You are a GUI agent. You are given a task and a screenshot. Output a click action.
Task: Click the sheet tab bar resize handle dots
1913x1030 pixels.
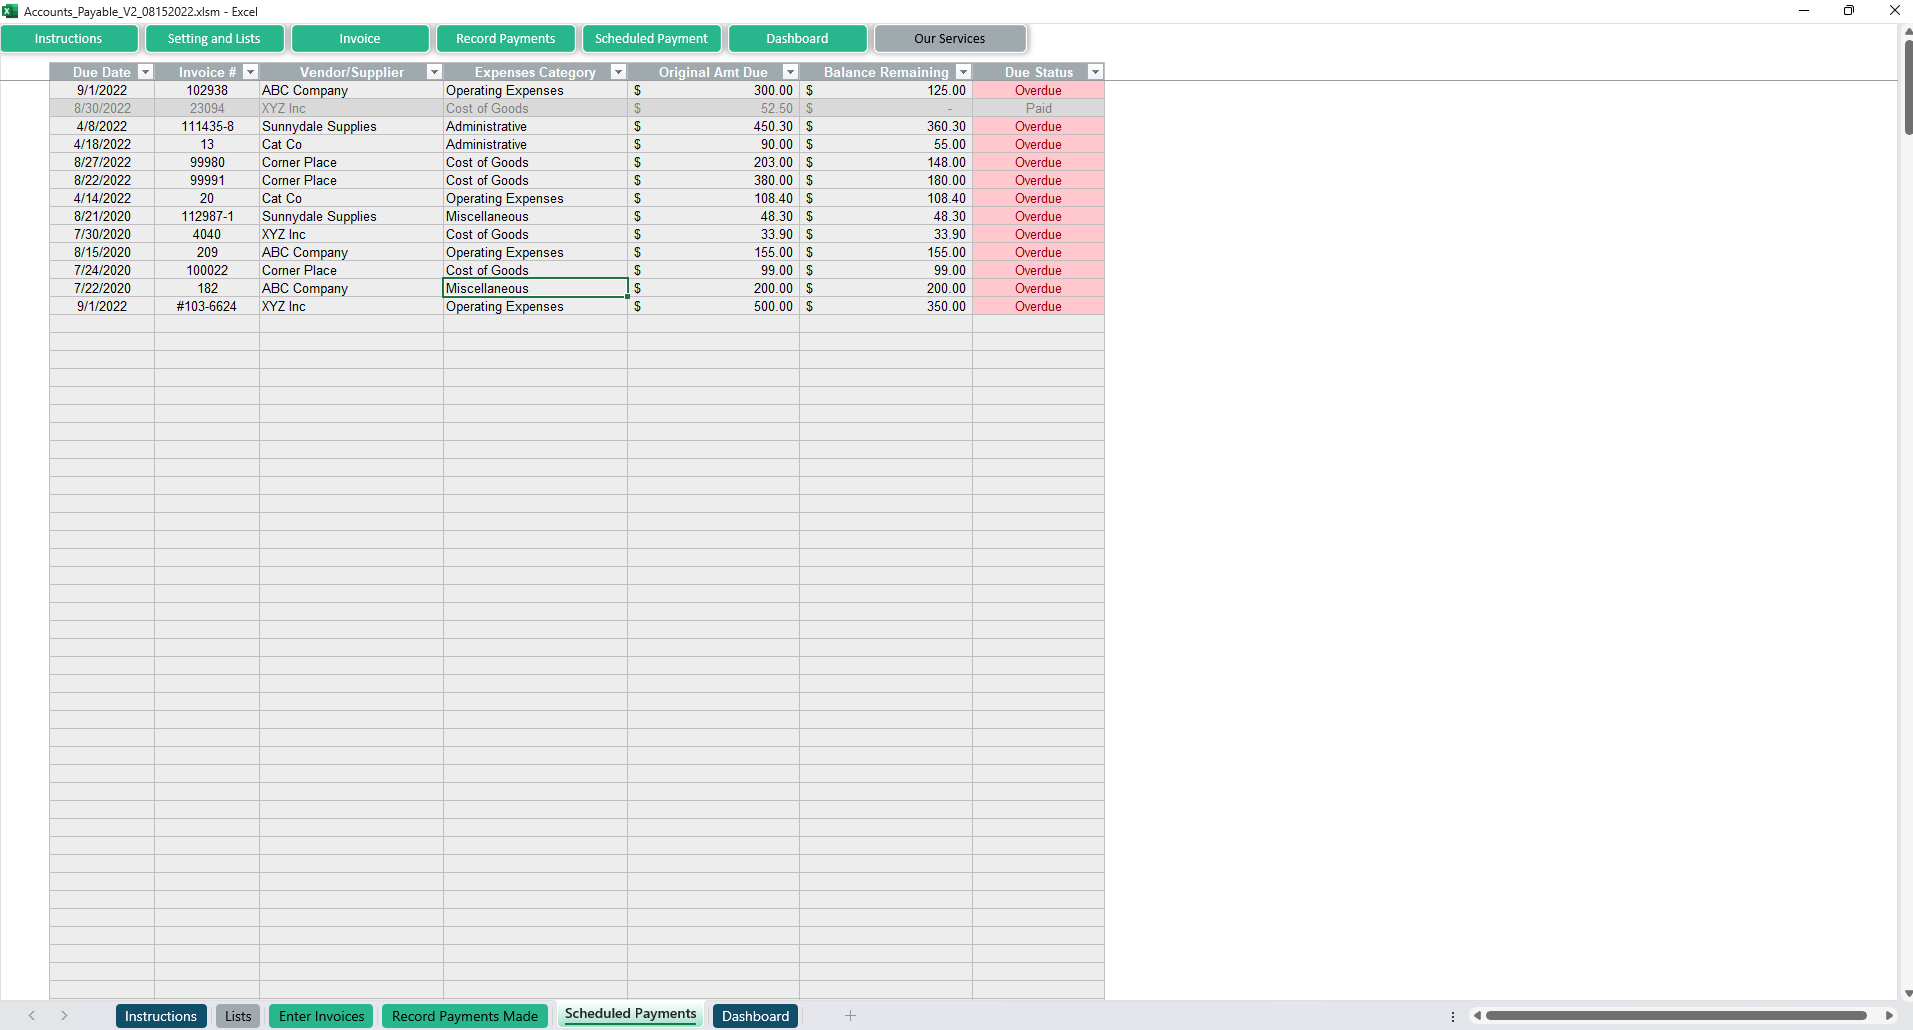point(1453,1016)
